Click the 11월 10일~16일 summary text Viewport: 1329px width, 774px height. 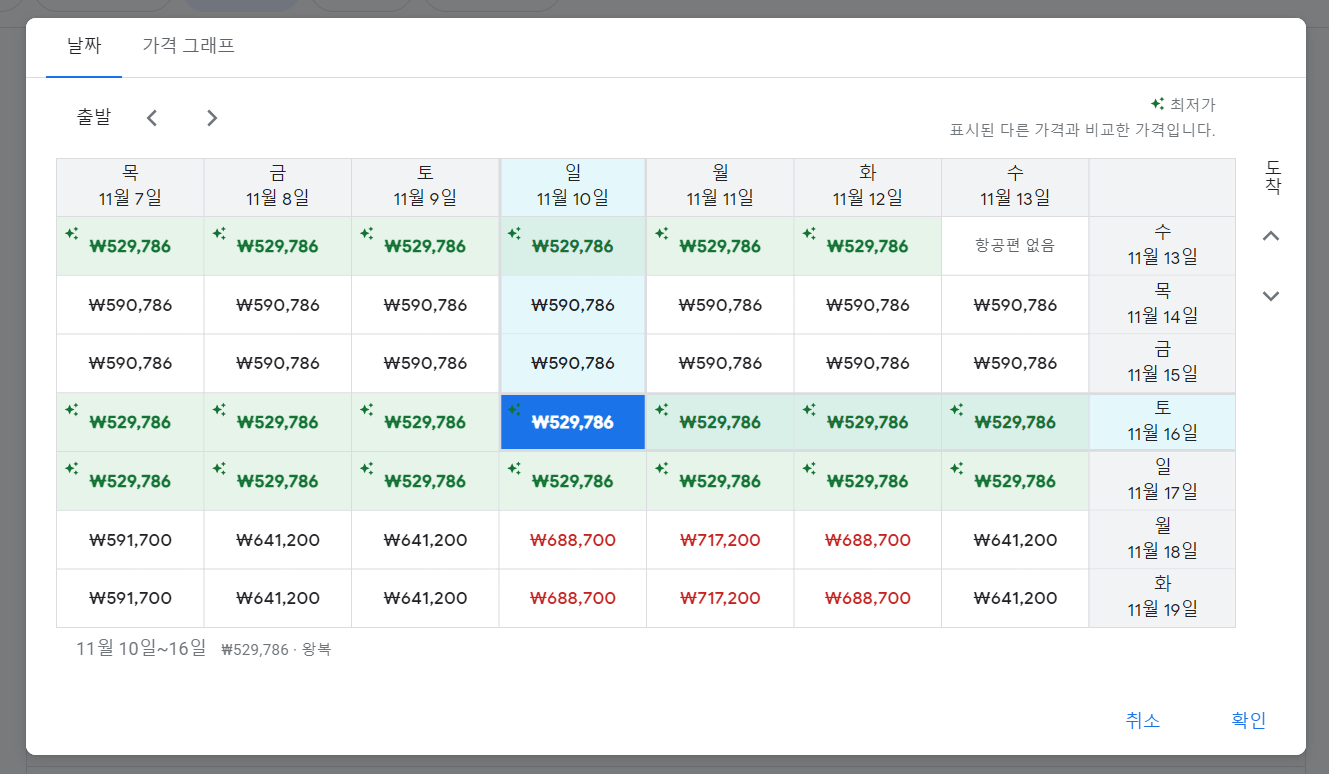[x=141, y=649]
